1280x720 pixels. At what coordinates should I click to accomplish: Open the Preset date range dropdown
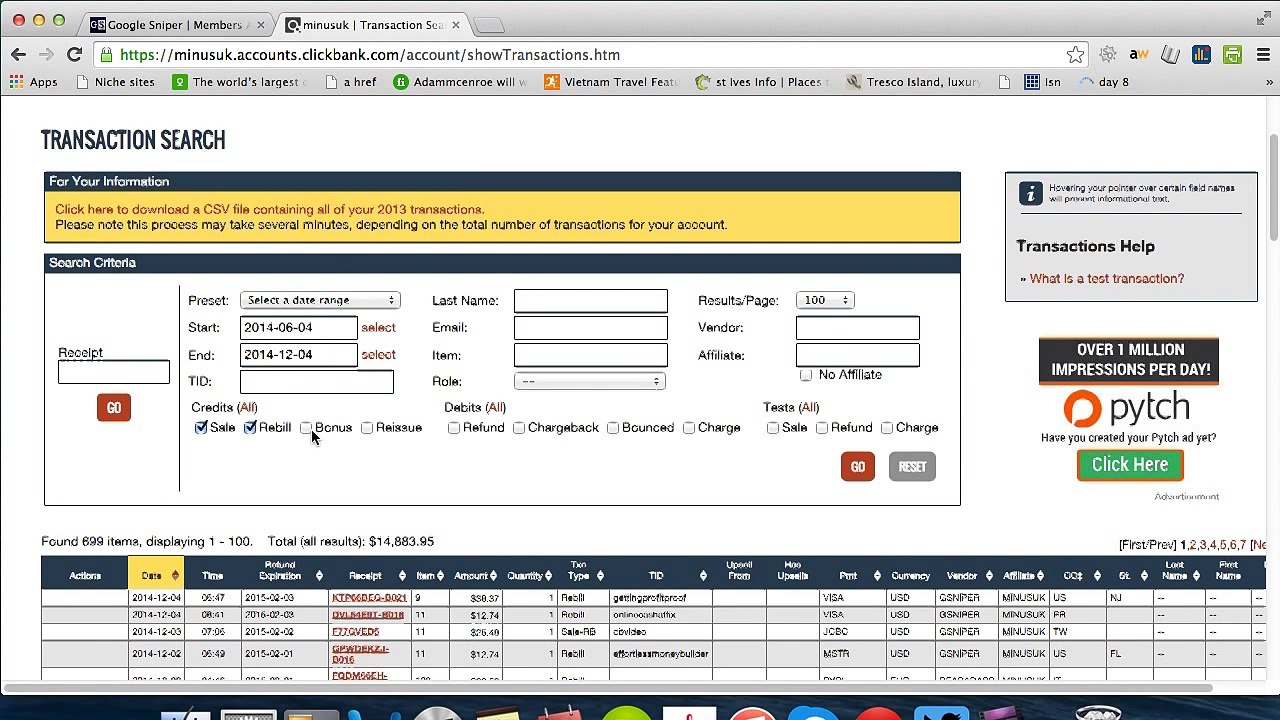320,300
